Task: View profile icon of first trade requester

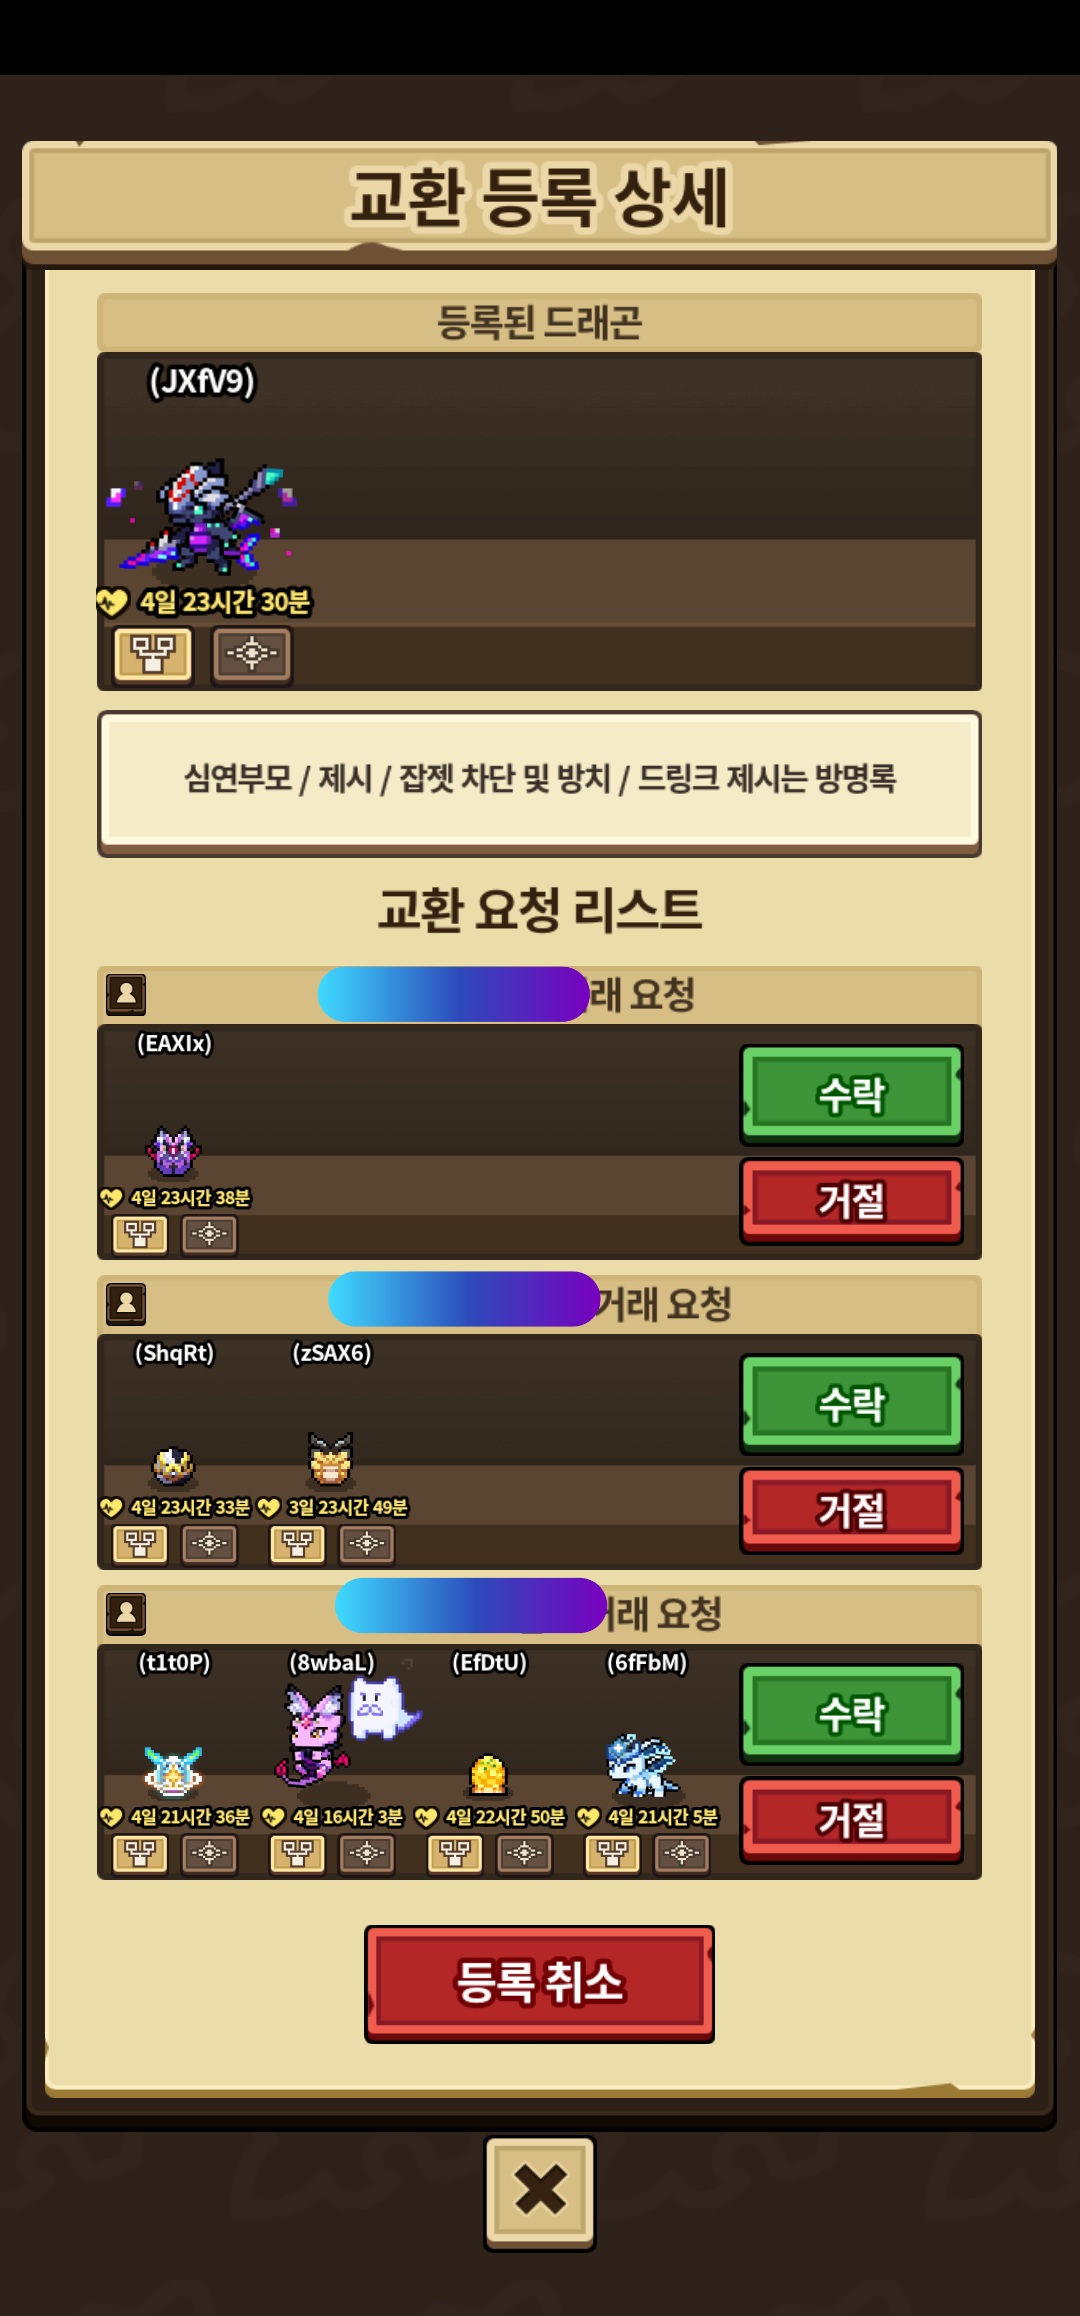Action: [127, 995]
